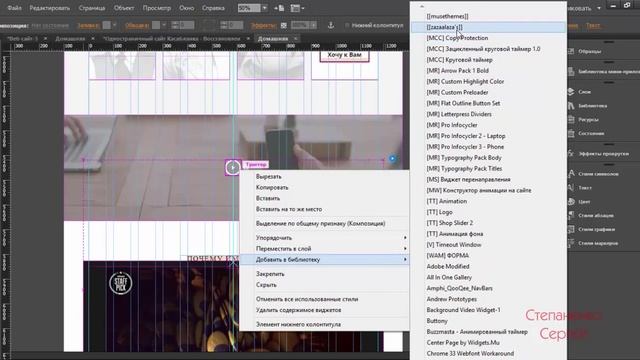The height and width of the screenshot is (360, 640).
Task: Expand the Упорядочить submenu
Action: pos(324,238)
